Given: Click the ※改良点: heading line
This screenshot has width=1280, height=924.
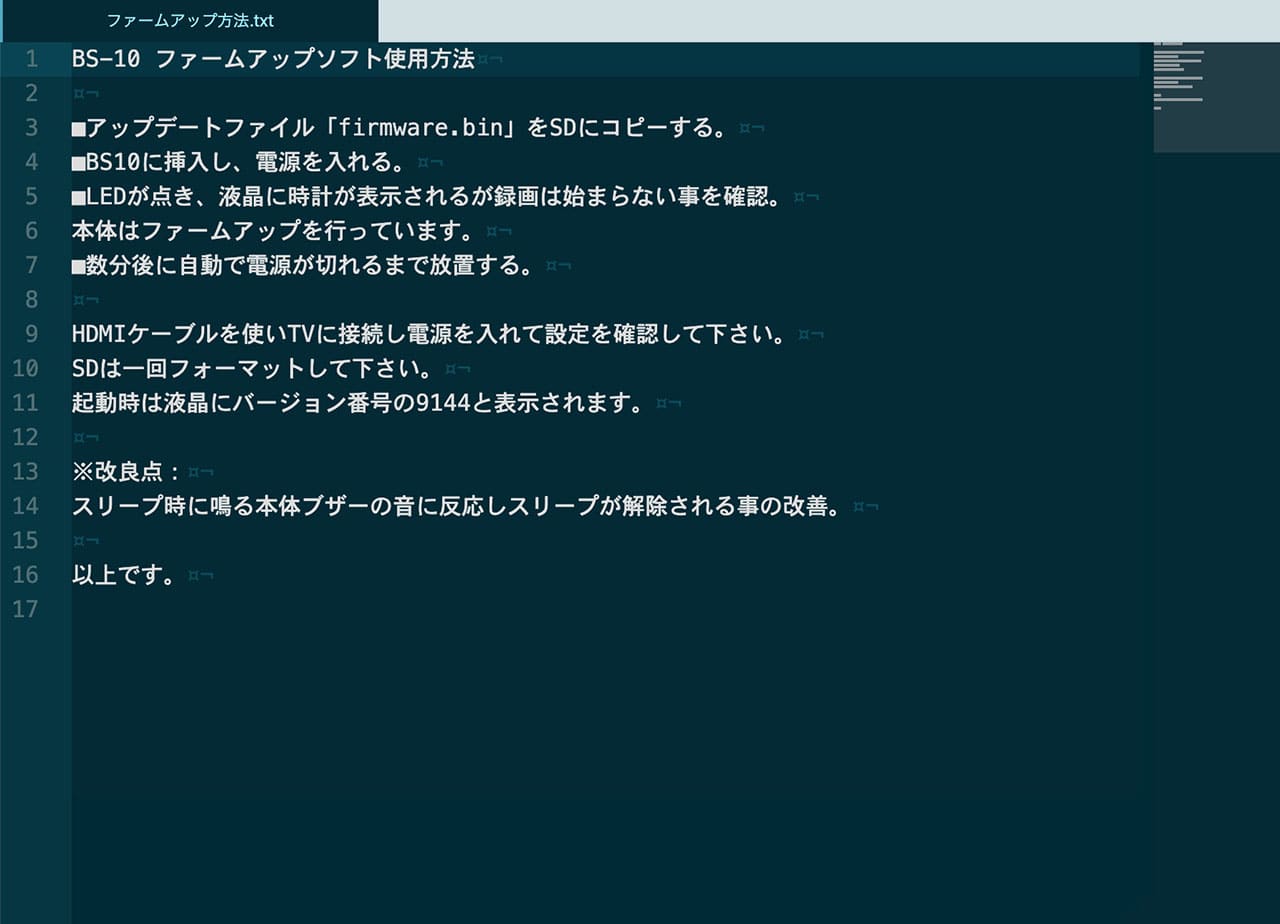Looking at the screenshot, I should click(x=126, y=471).
